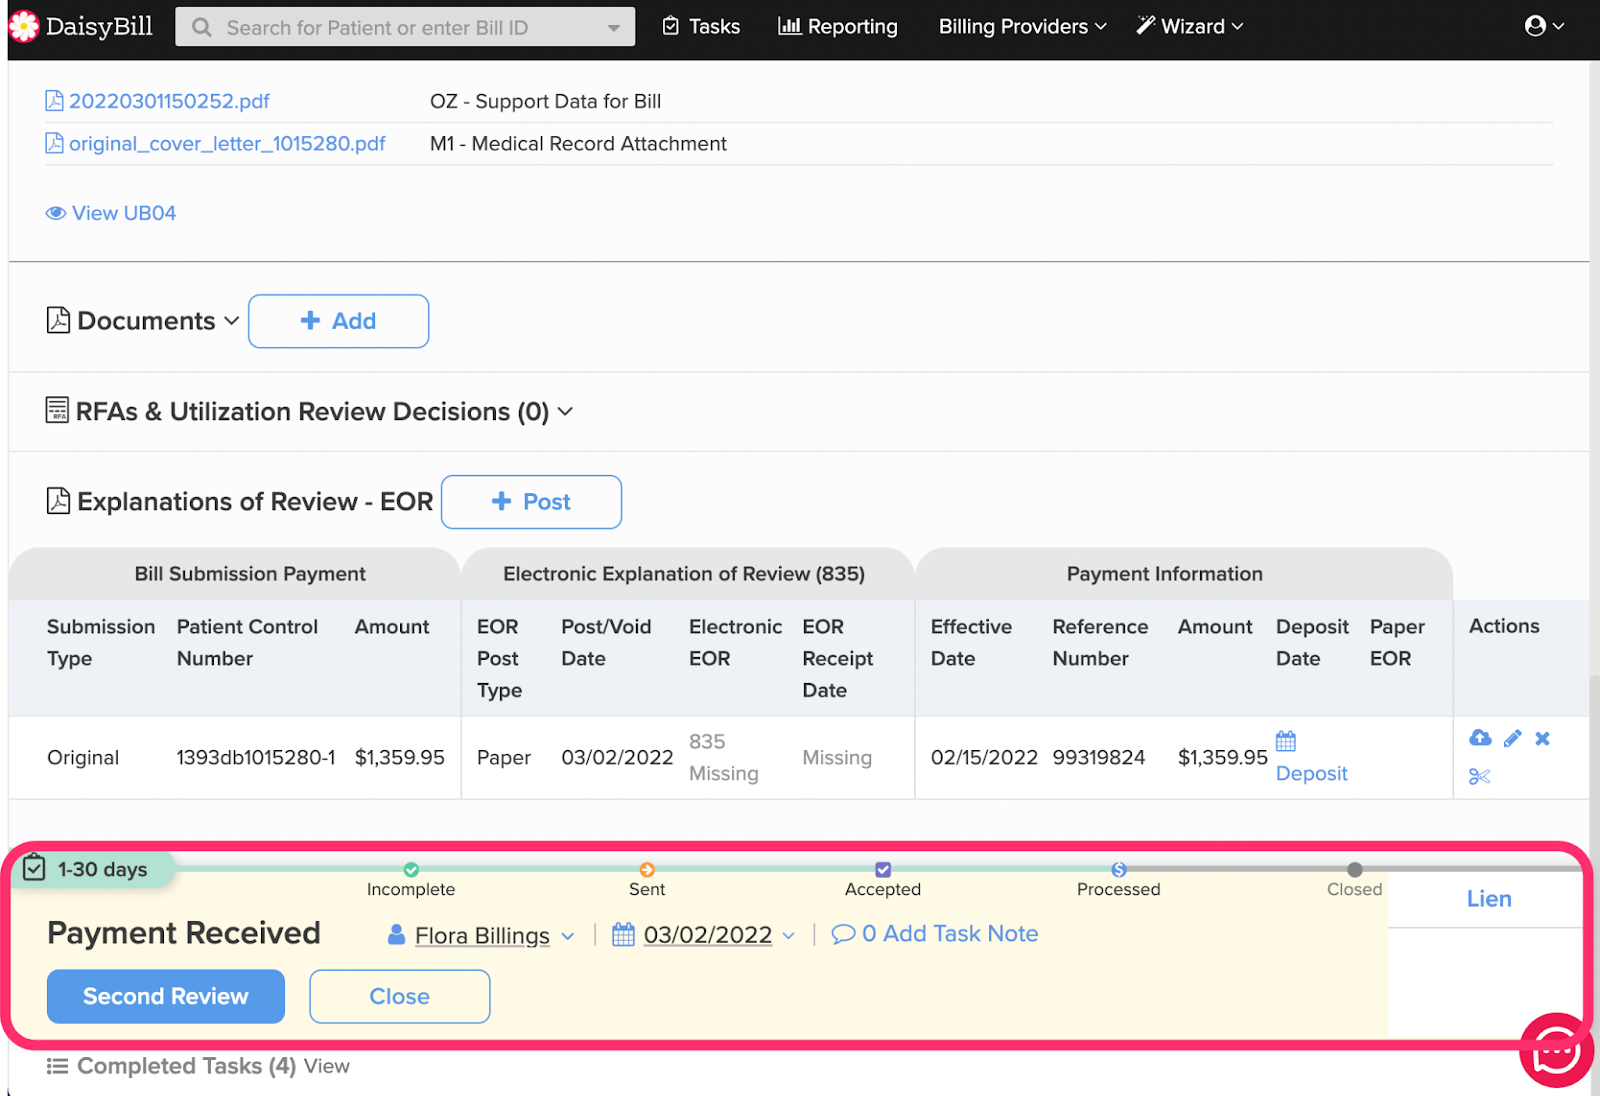The height and width of the screenshot is (1096, 1600).
Task: Click the Completed Tasks list icon
Action: click(x=58, y=1067)
